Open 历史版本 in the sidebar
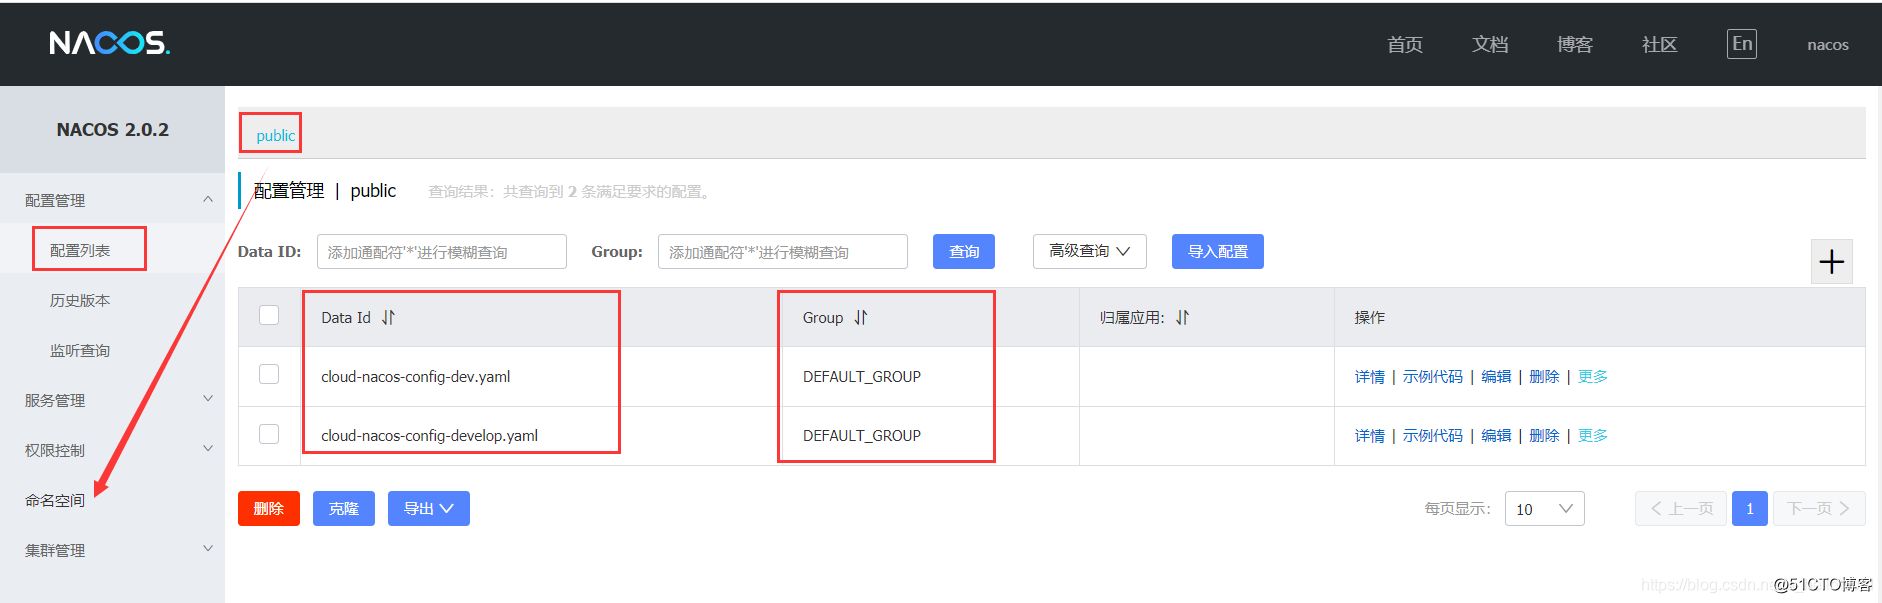This screenshot has width=1882, height=603. click(80, 301)
